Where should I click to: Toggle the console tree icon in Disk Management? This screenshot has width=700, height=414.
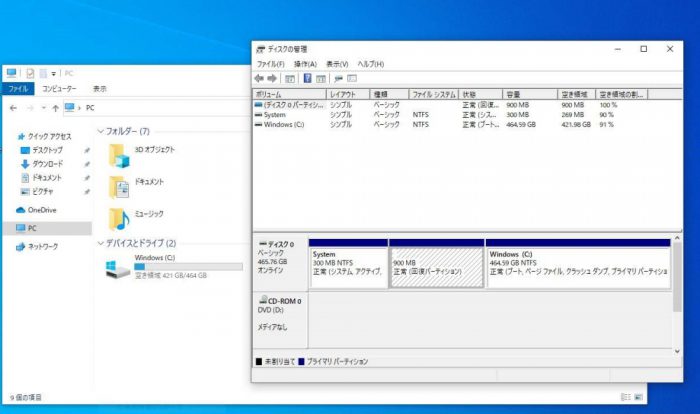click(290, 79)
